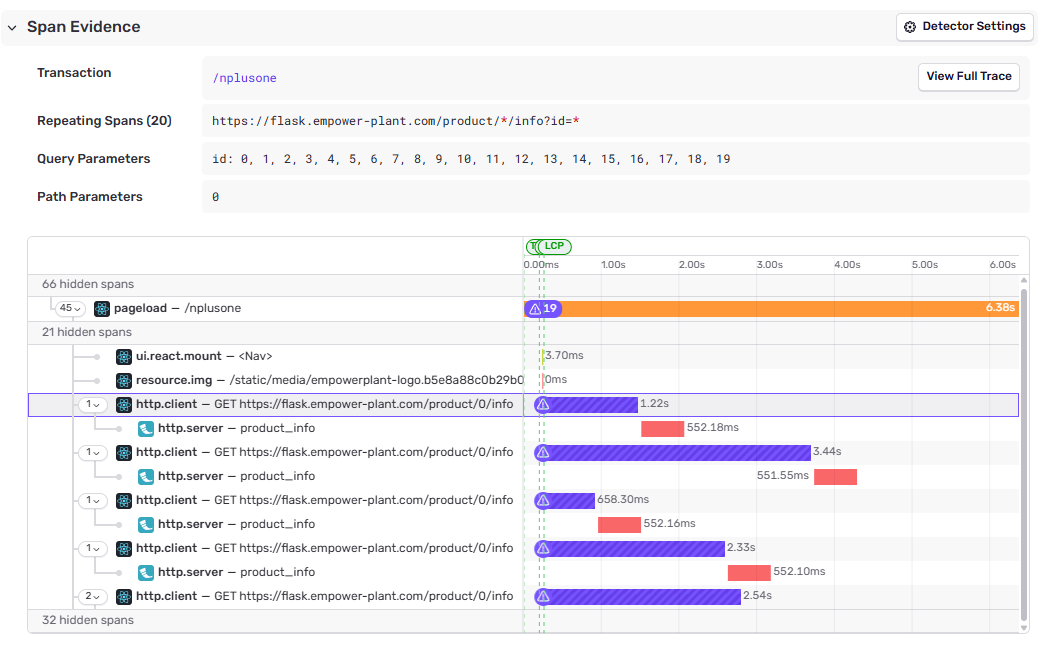This screenshot has height=647, width=1045.
Task: Click the LCP marker badge
Action: (554, 246)
